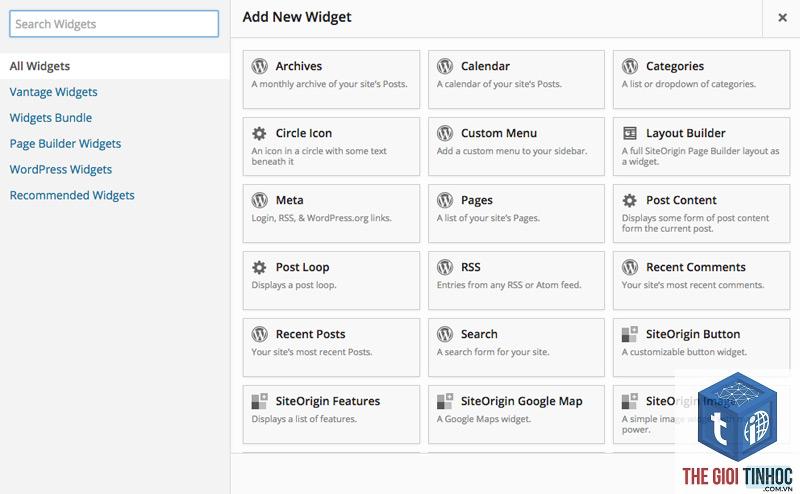Filter by Vantage Widgets
The image size is (800, 494).
(x=54, y=92)
